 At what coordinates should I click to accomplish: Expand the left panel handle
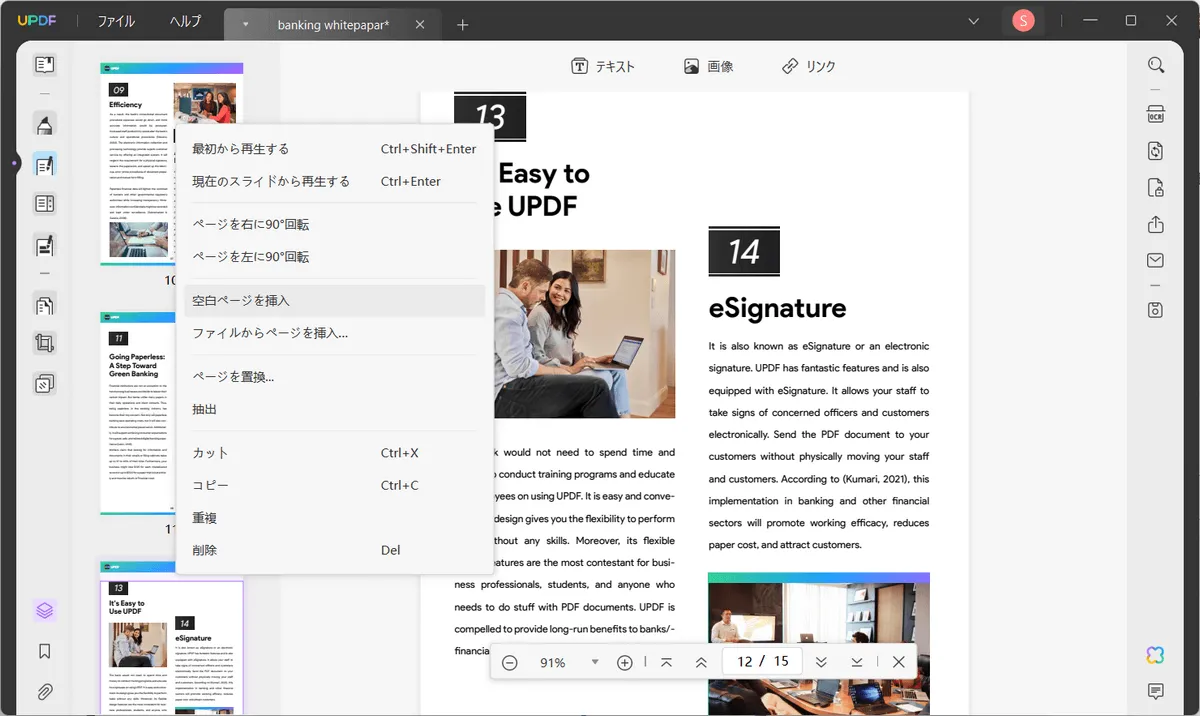tap(14, 163)
